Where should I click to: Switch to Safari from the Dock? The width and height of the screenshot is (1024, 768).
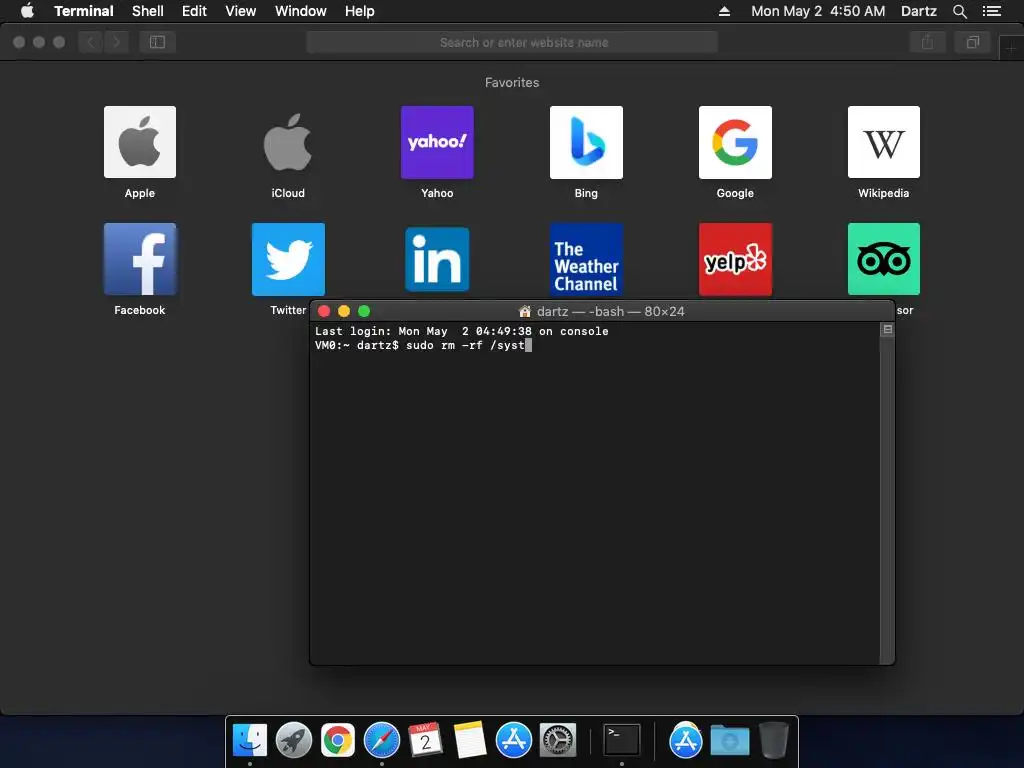coord(382,741)
